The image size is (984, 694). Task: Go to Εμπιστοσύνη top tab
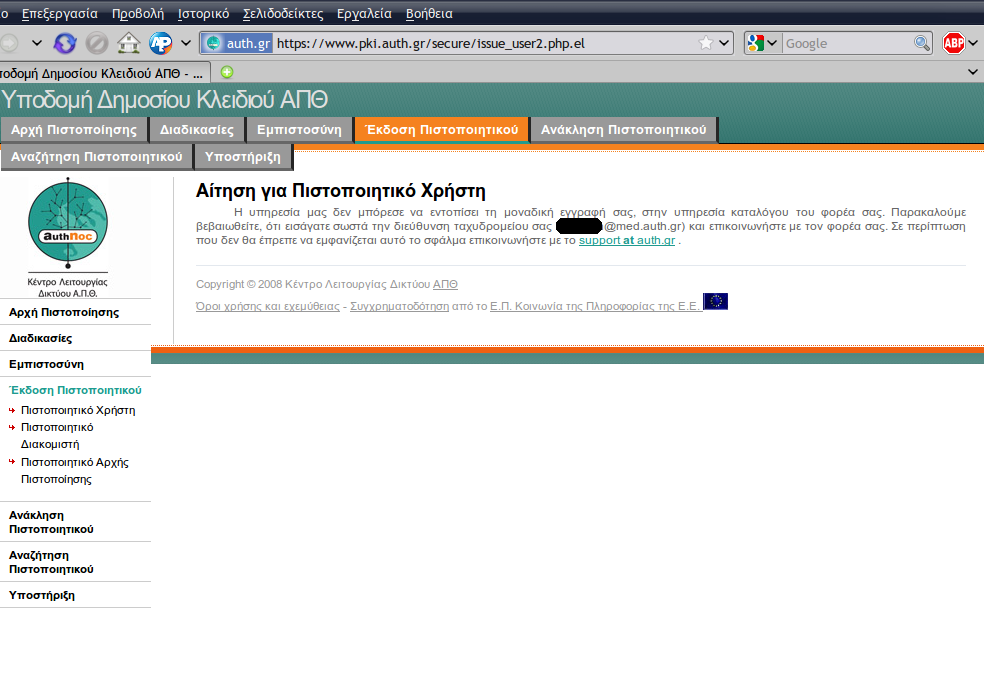(x=299, y=130)
